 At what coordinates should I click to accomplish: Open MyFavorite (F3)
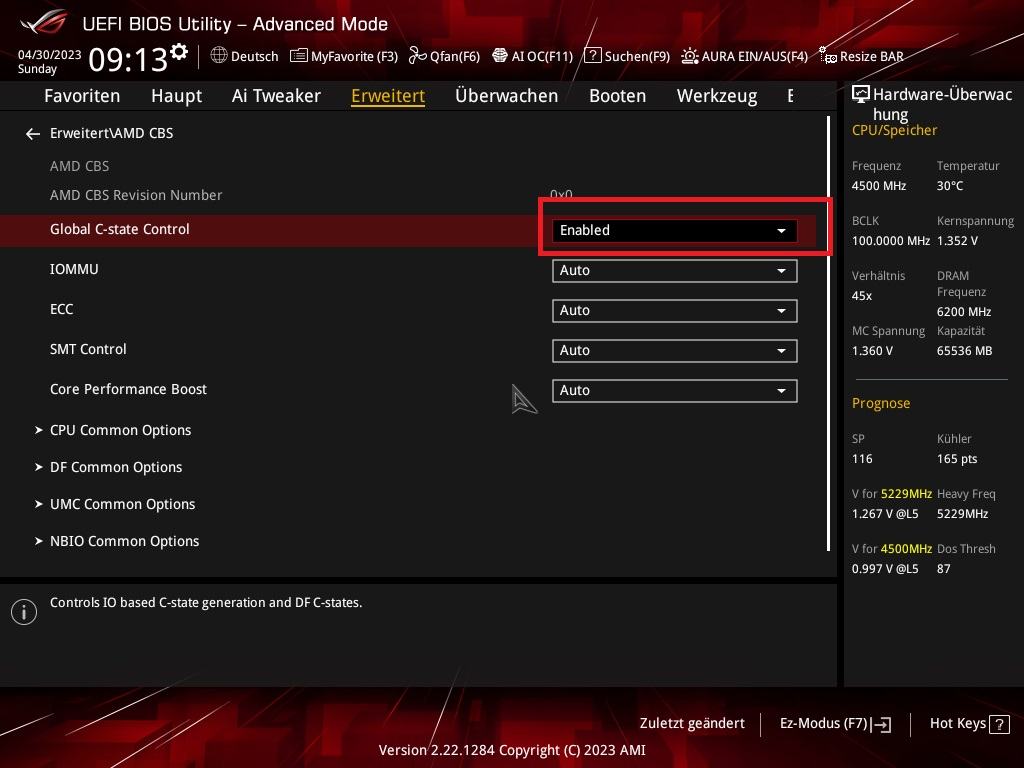[x=344, y=56]
